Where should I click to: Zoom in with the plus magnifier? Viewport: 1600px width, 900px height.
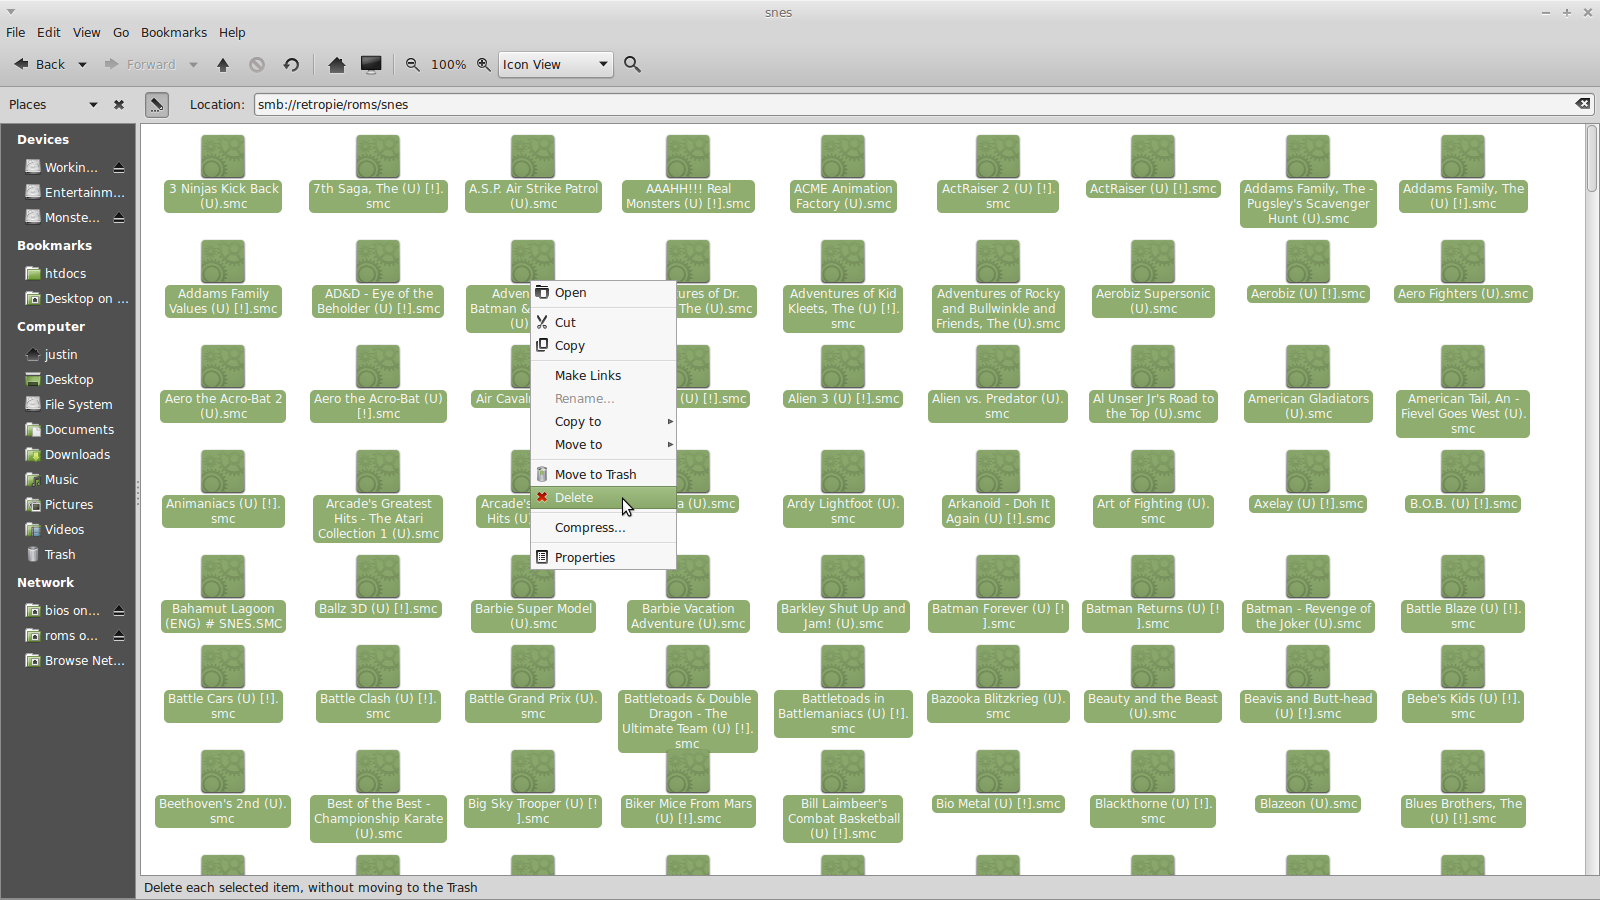(483, 64)
